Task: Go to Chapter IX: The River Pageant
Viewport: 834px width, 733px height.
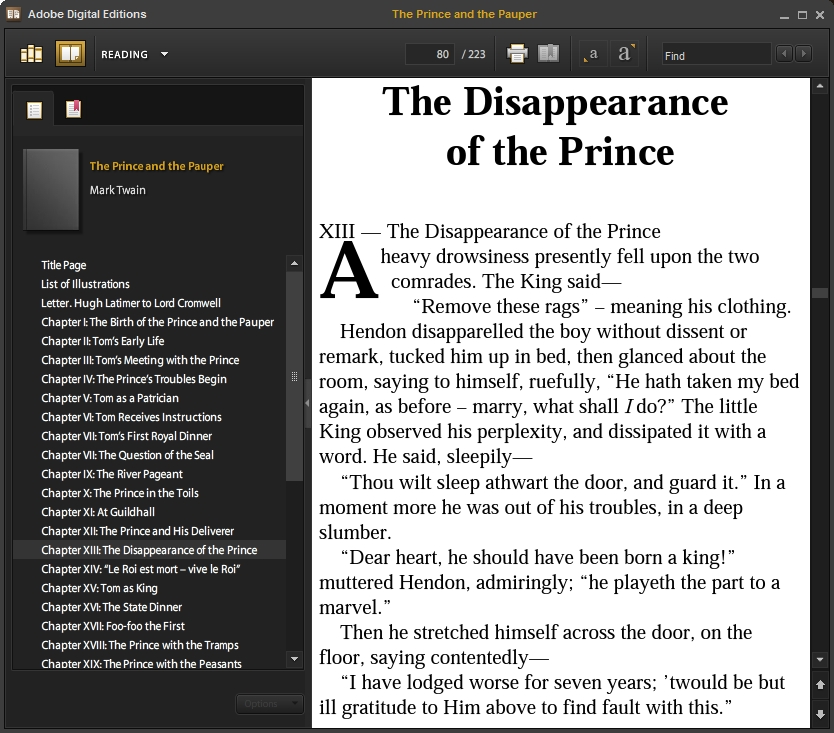Action: pyautogui.click(x=112, y=474)
